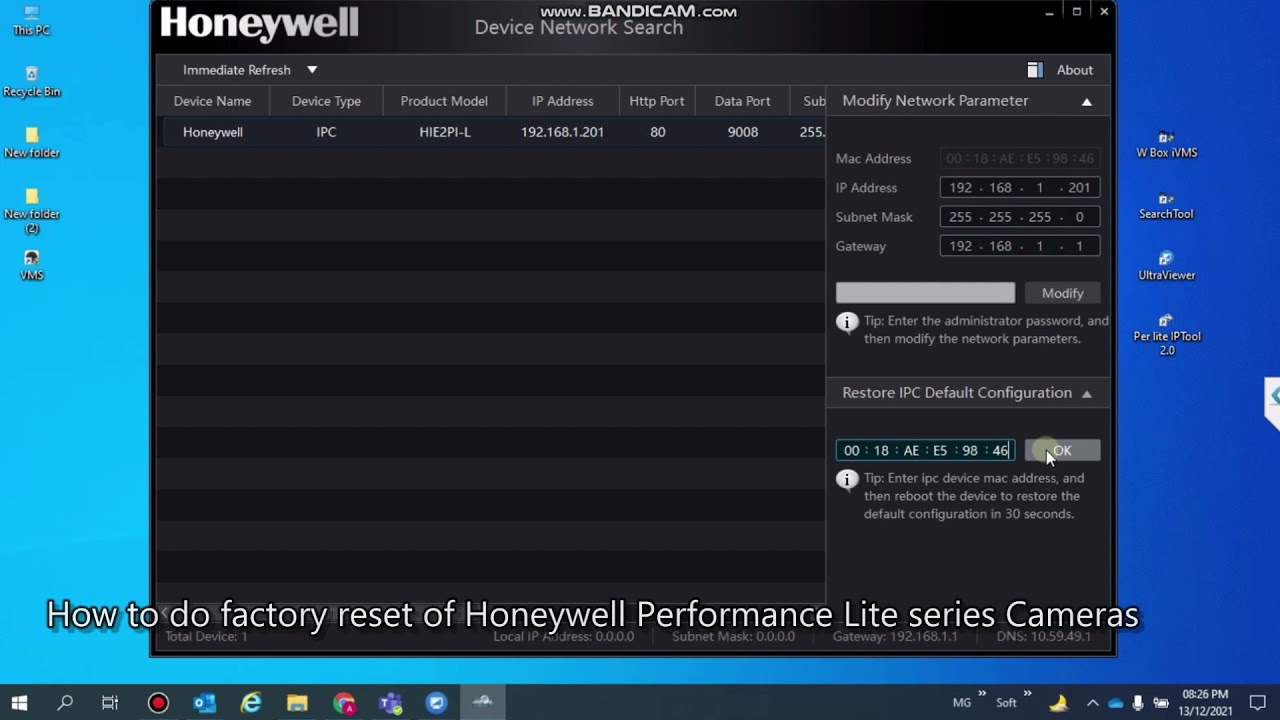The width and height of the screenshot is (1280, 720).
Task: Minimize the Device Network Search window
Action: click(1049, 12)
